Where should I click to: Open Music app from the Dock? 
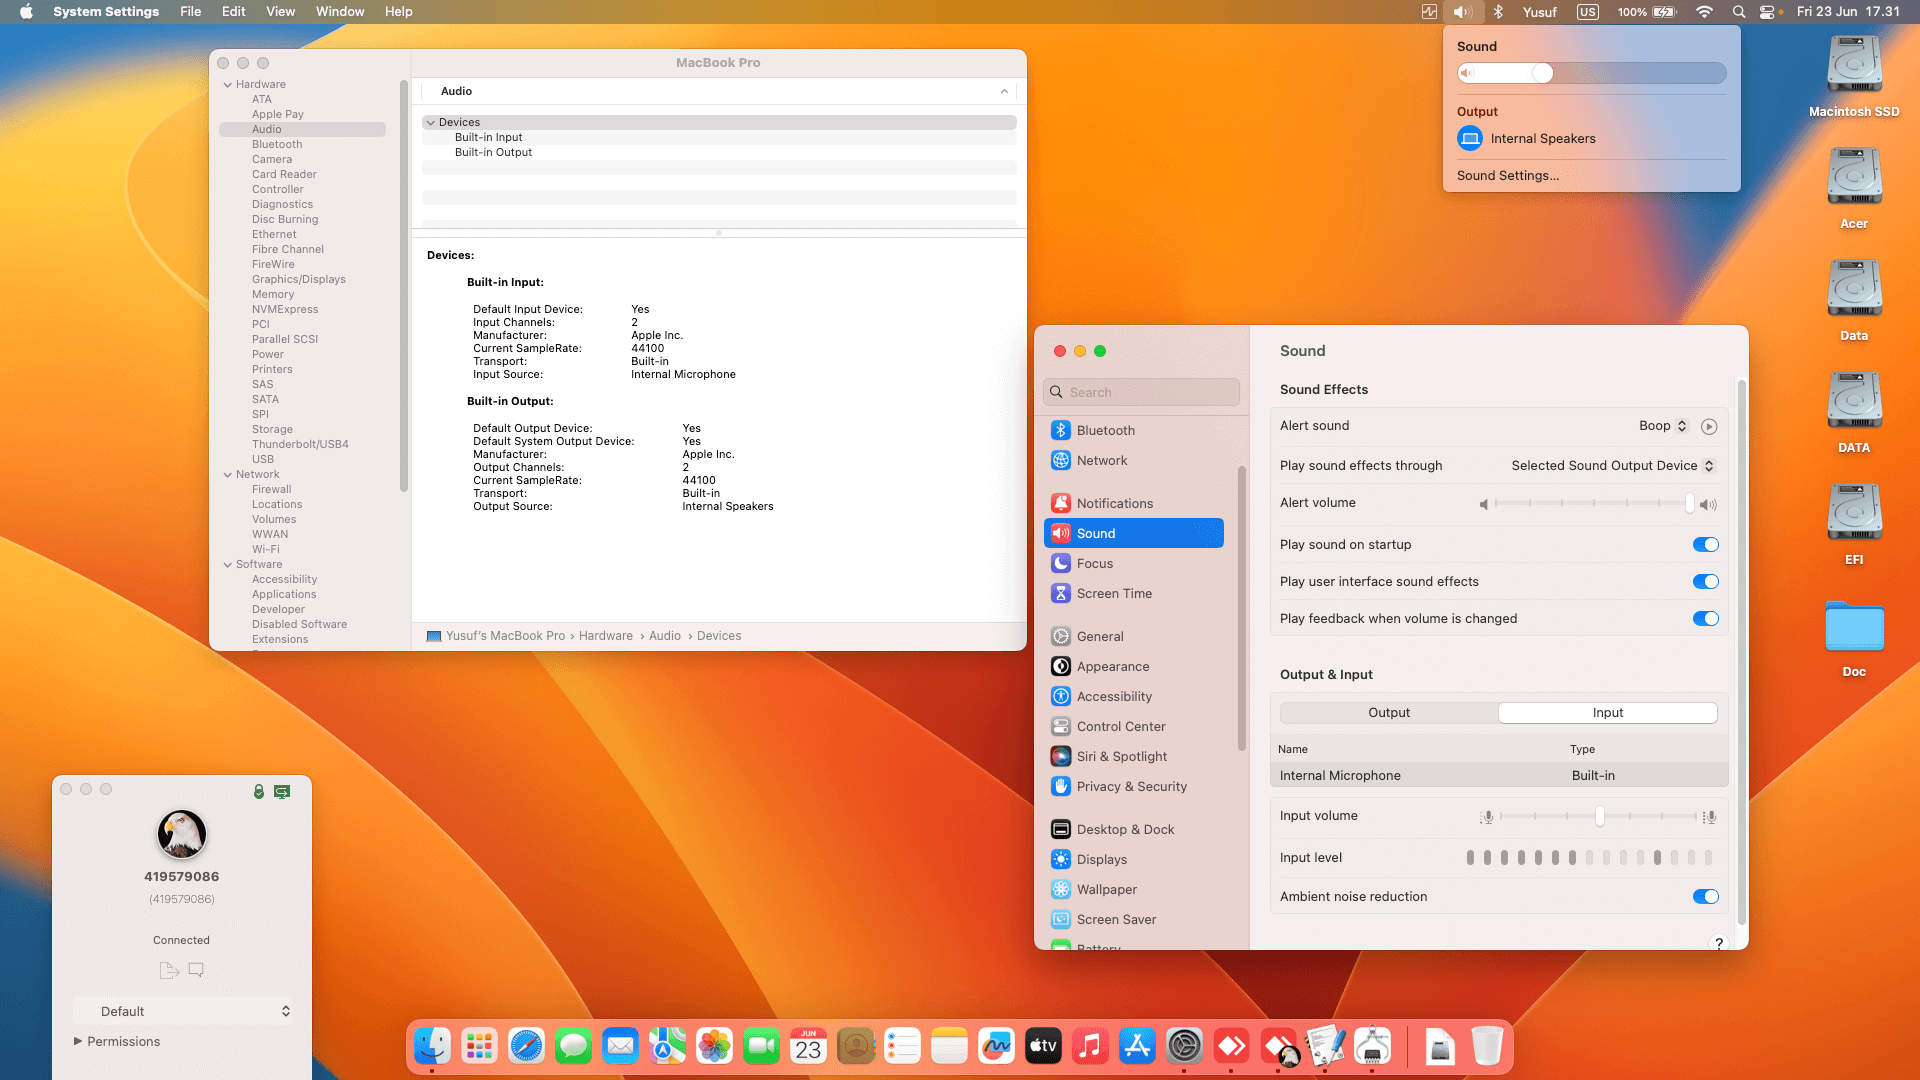tap(1090, 1047)
